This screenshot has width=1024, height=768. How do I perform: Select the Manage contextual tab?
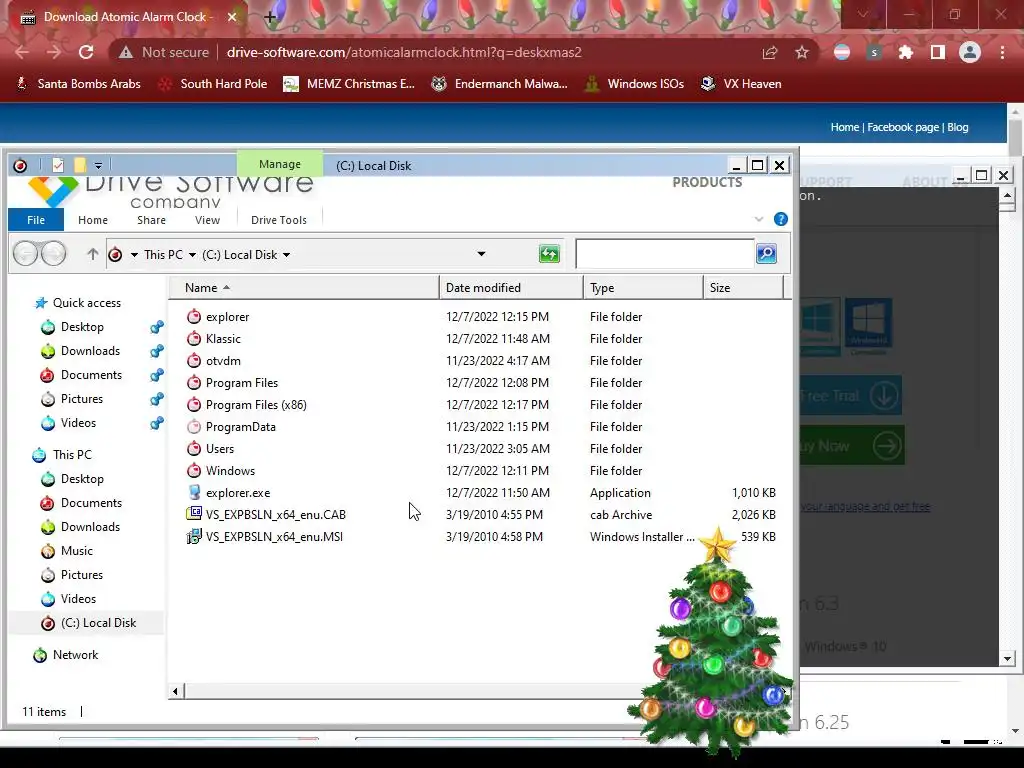(280, 164)
